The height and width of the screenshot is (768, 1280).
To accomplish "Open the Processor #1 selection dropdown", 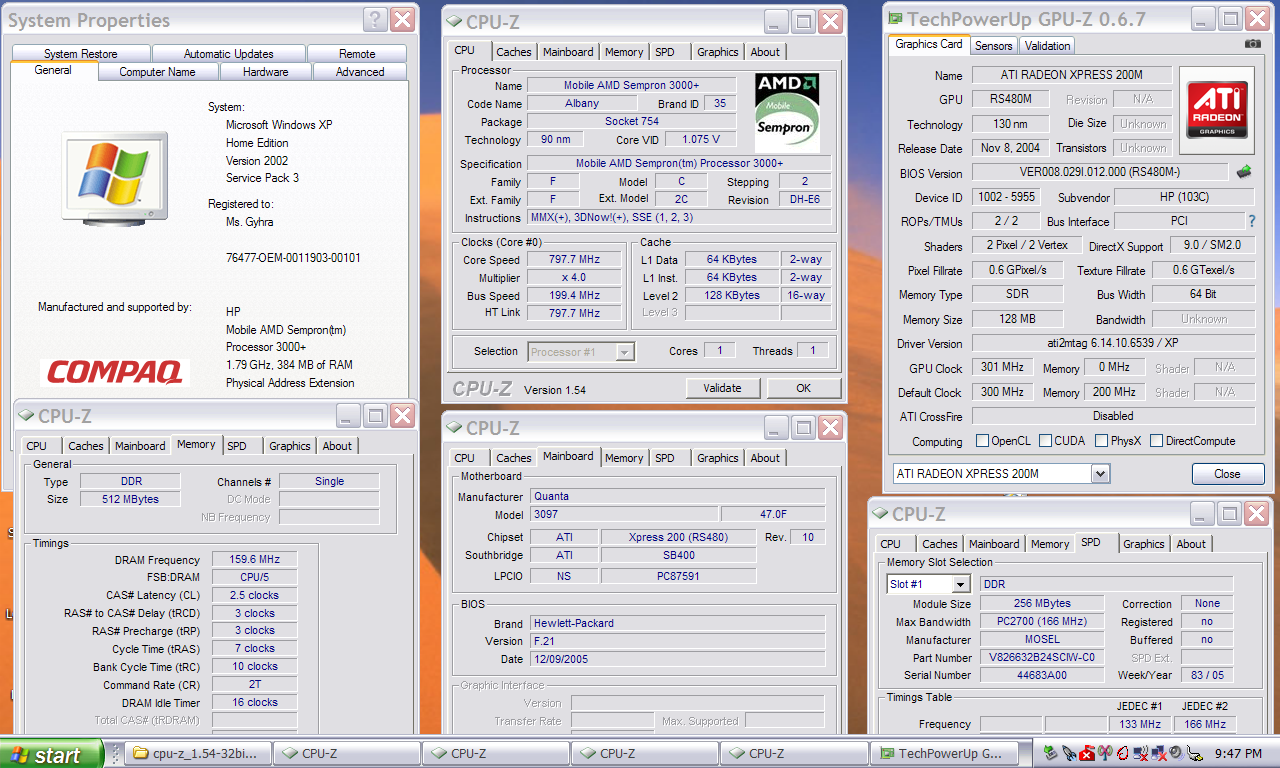I will 625,351.
